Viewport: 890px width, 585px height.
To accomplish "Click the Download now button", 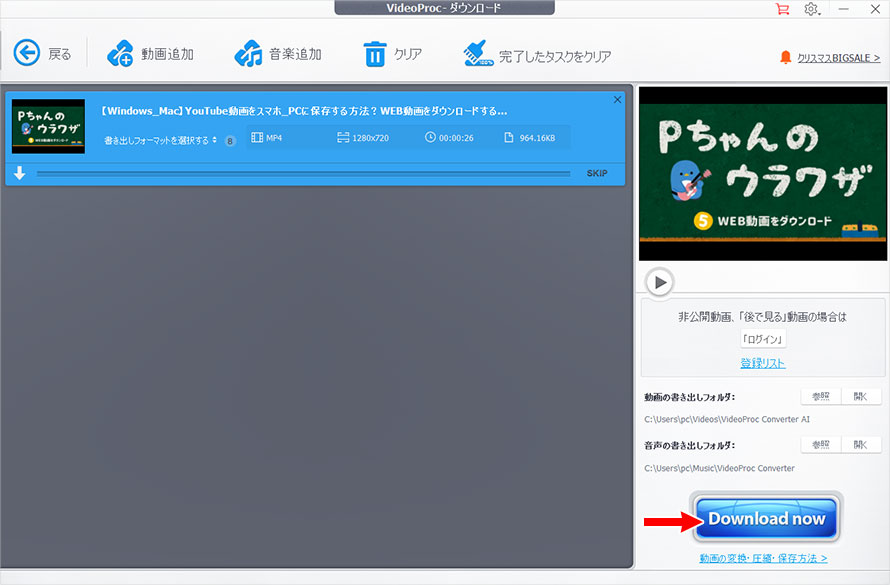I will [766, 519].
